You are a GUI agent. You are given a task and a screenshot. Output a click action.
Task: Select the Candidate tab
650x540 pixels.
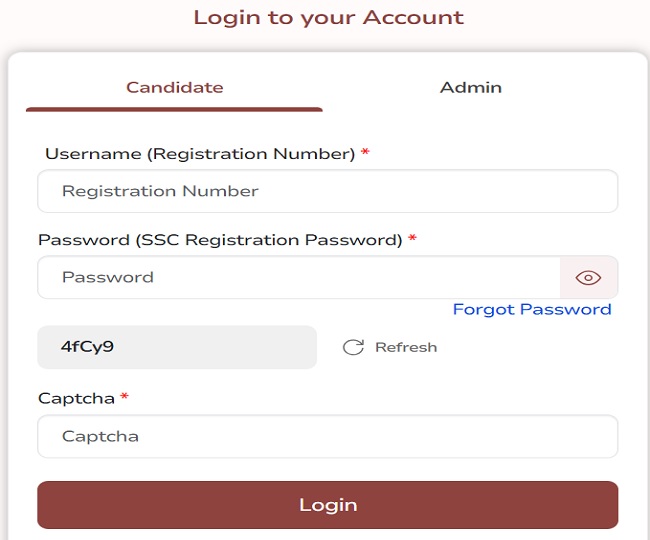(x=174, y=87)
